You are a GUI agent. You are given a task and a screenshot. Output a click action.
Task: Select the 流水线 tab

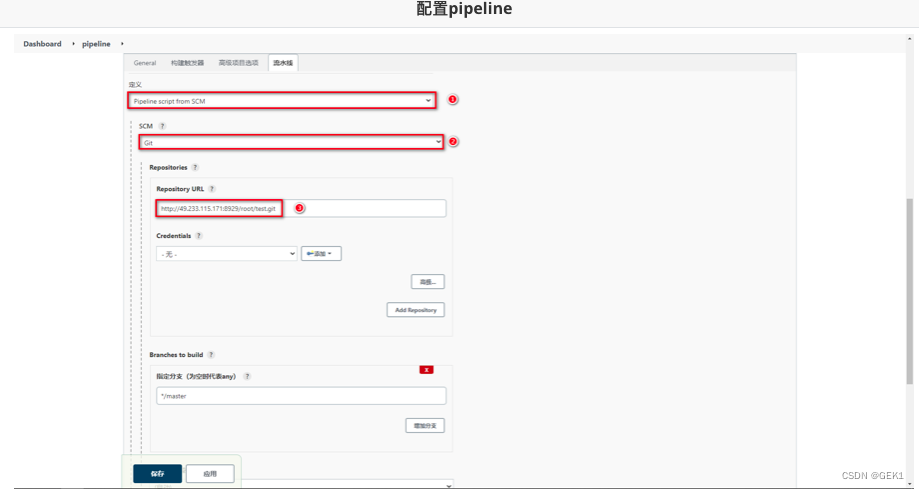point(283,63)
